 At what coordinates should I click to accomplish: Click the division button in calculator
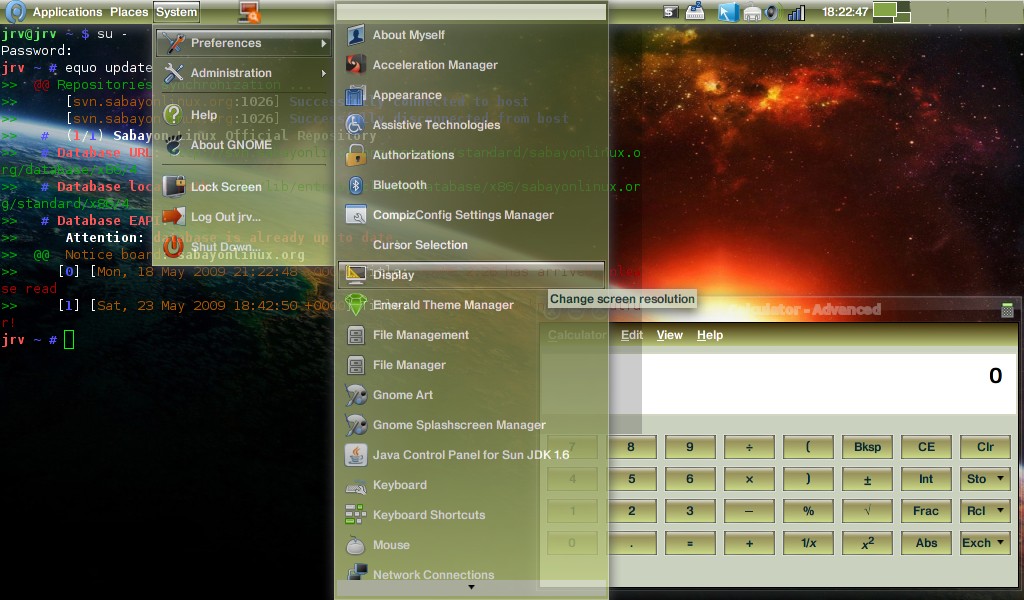[x=749, y=447]
